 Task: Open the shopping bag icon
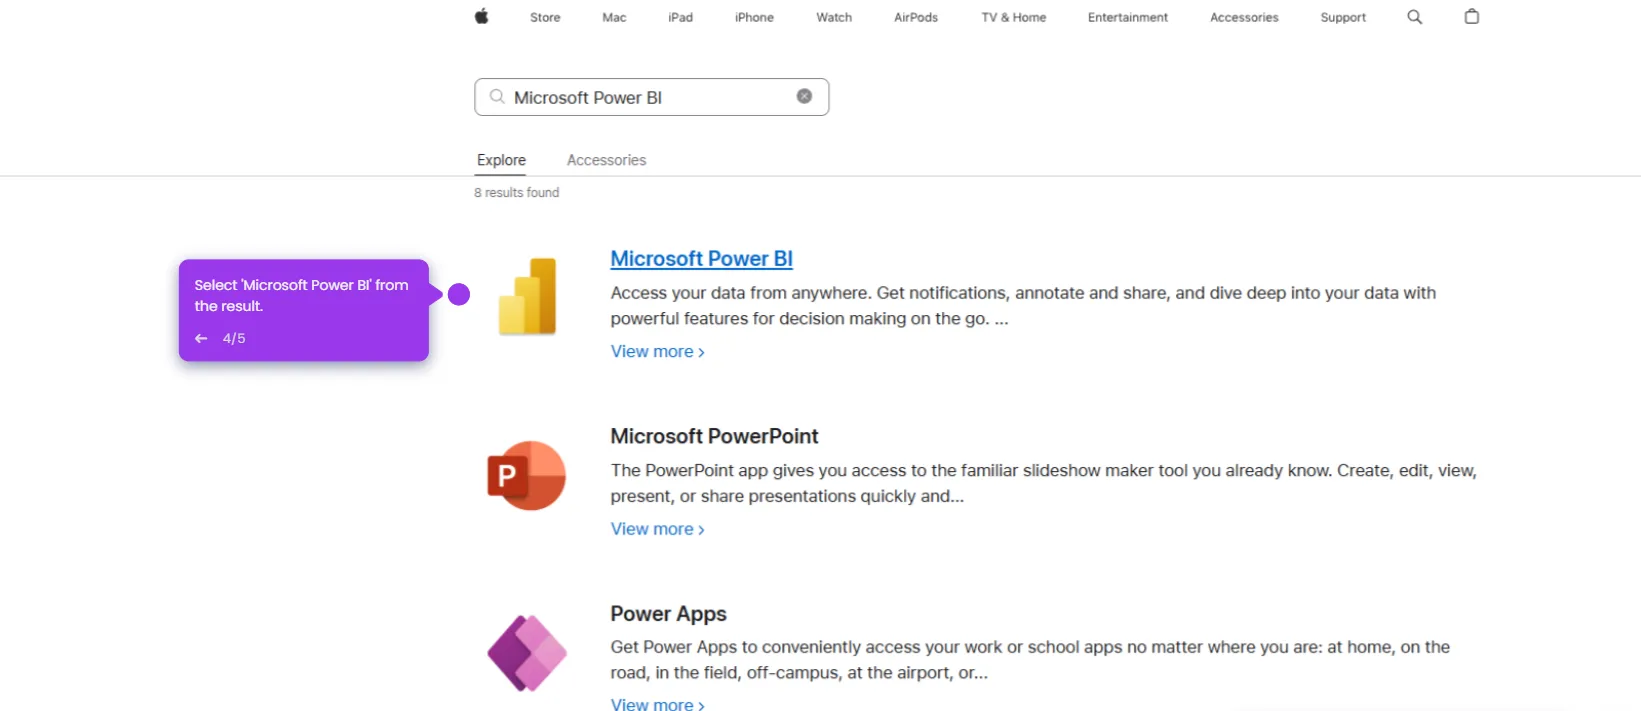tap(1471, 16)
